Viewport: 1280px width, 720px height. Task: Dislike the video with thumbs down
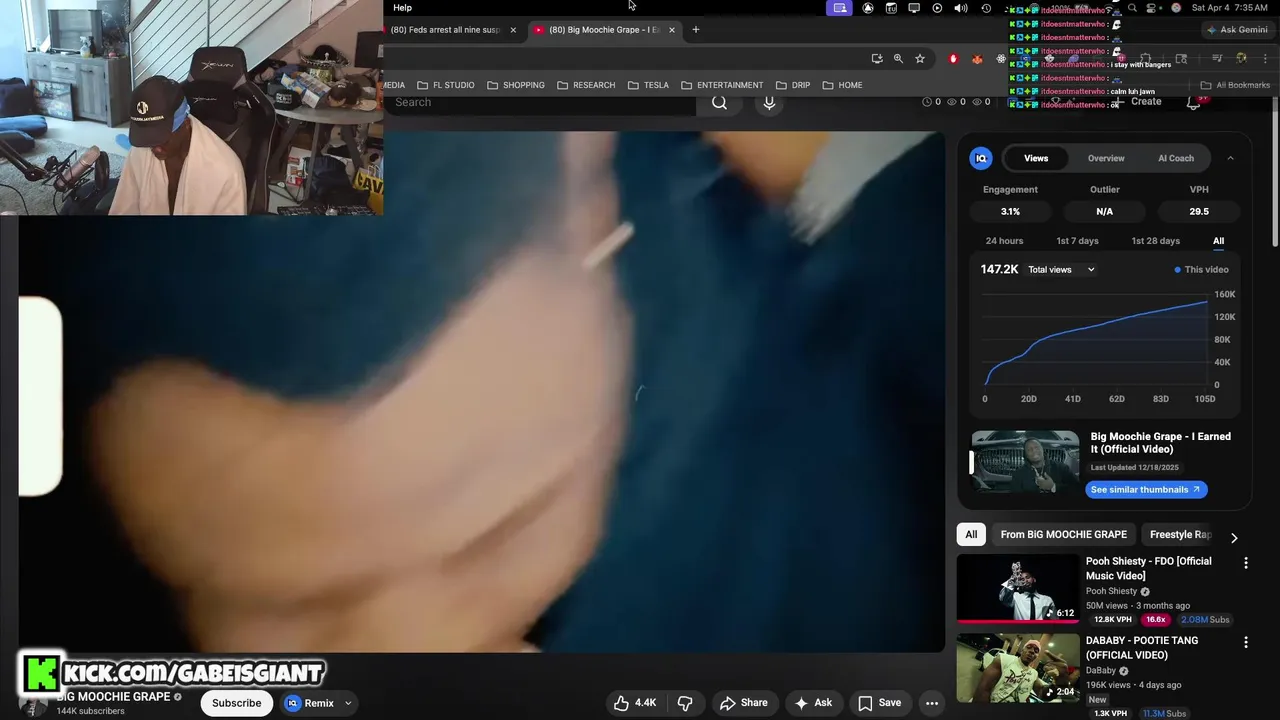point(685,703)
